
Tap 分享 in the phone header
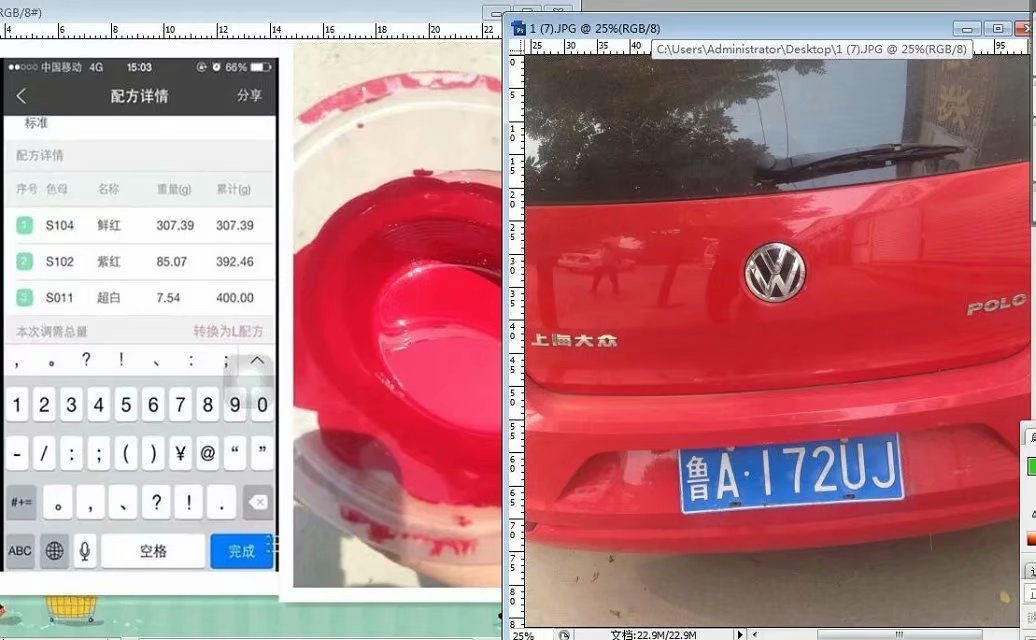tap(249, 96)
